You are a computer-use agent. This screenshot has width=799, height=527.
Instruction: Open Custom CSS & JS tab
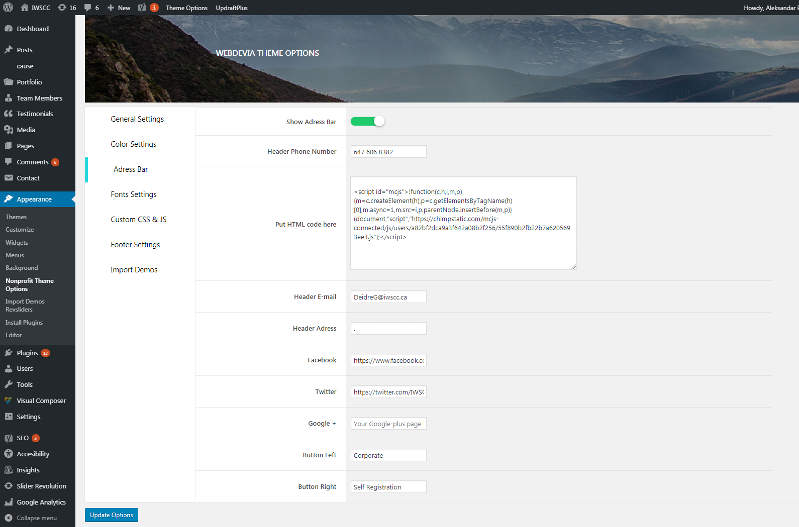pos(138,219)
